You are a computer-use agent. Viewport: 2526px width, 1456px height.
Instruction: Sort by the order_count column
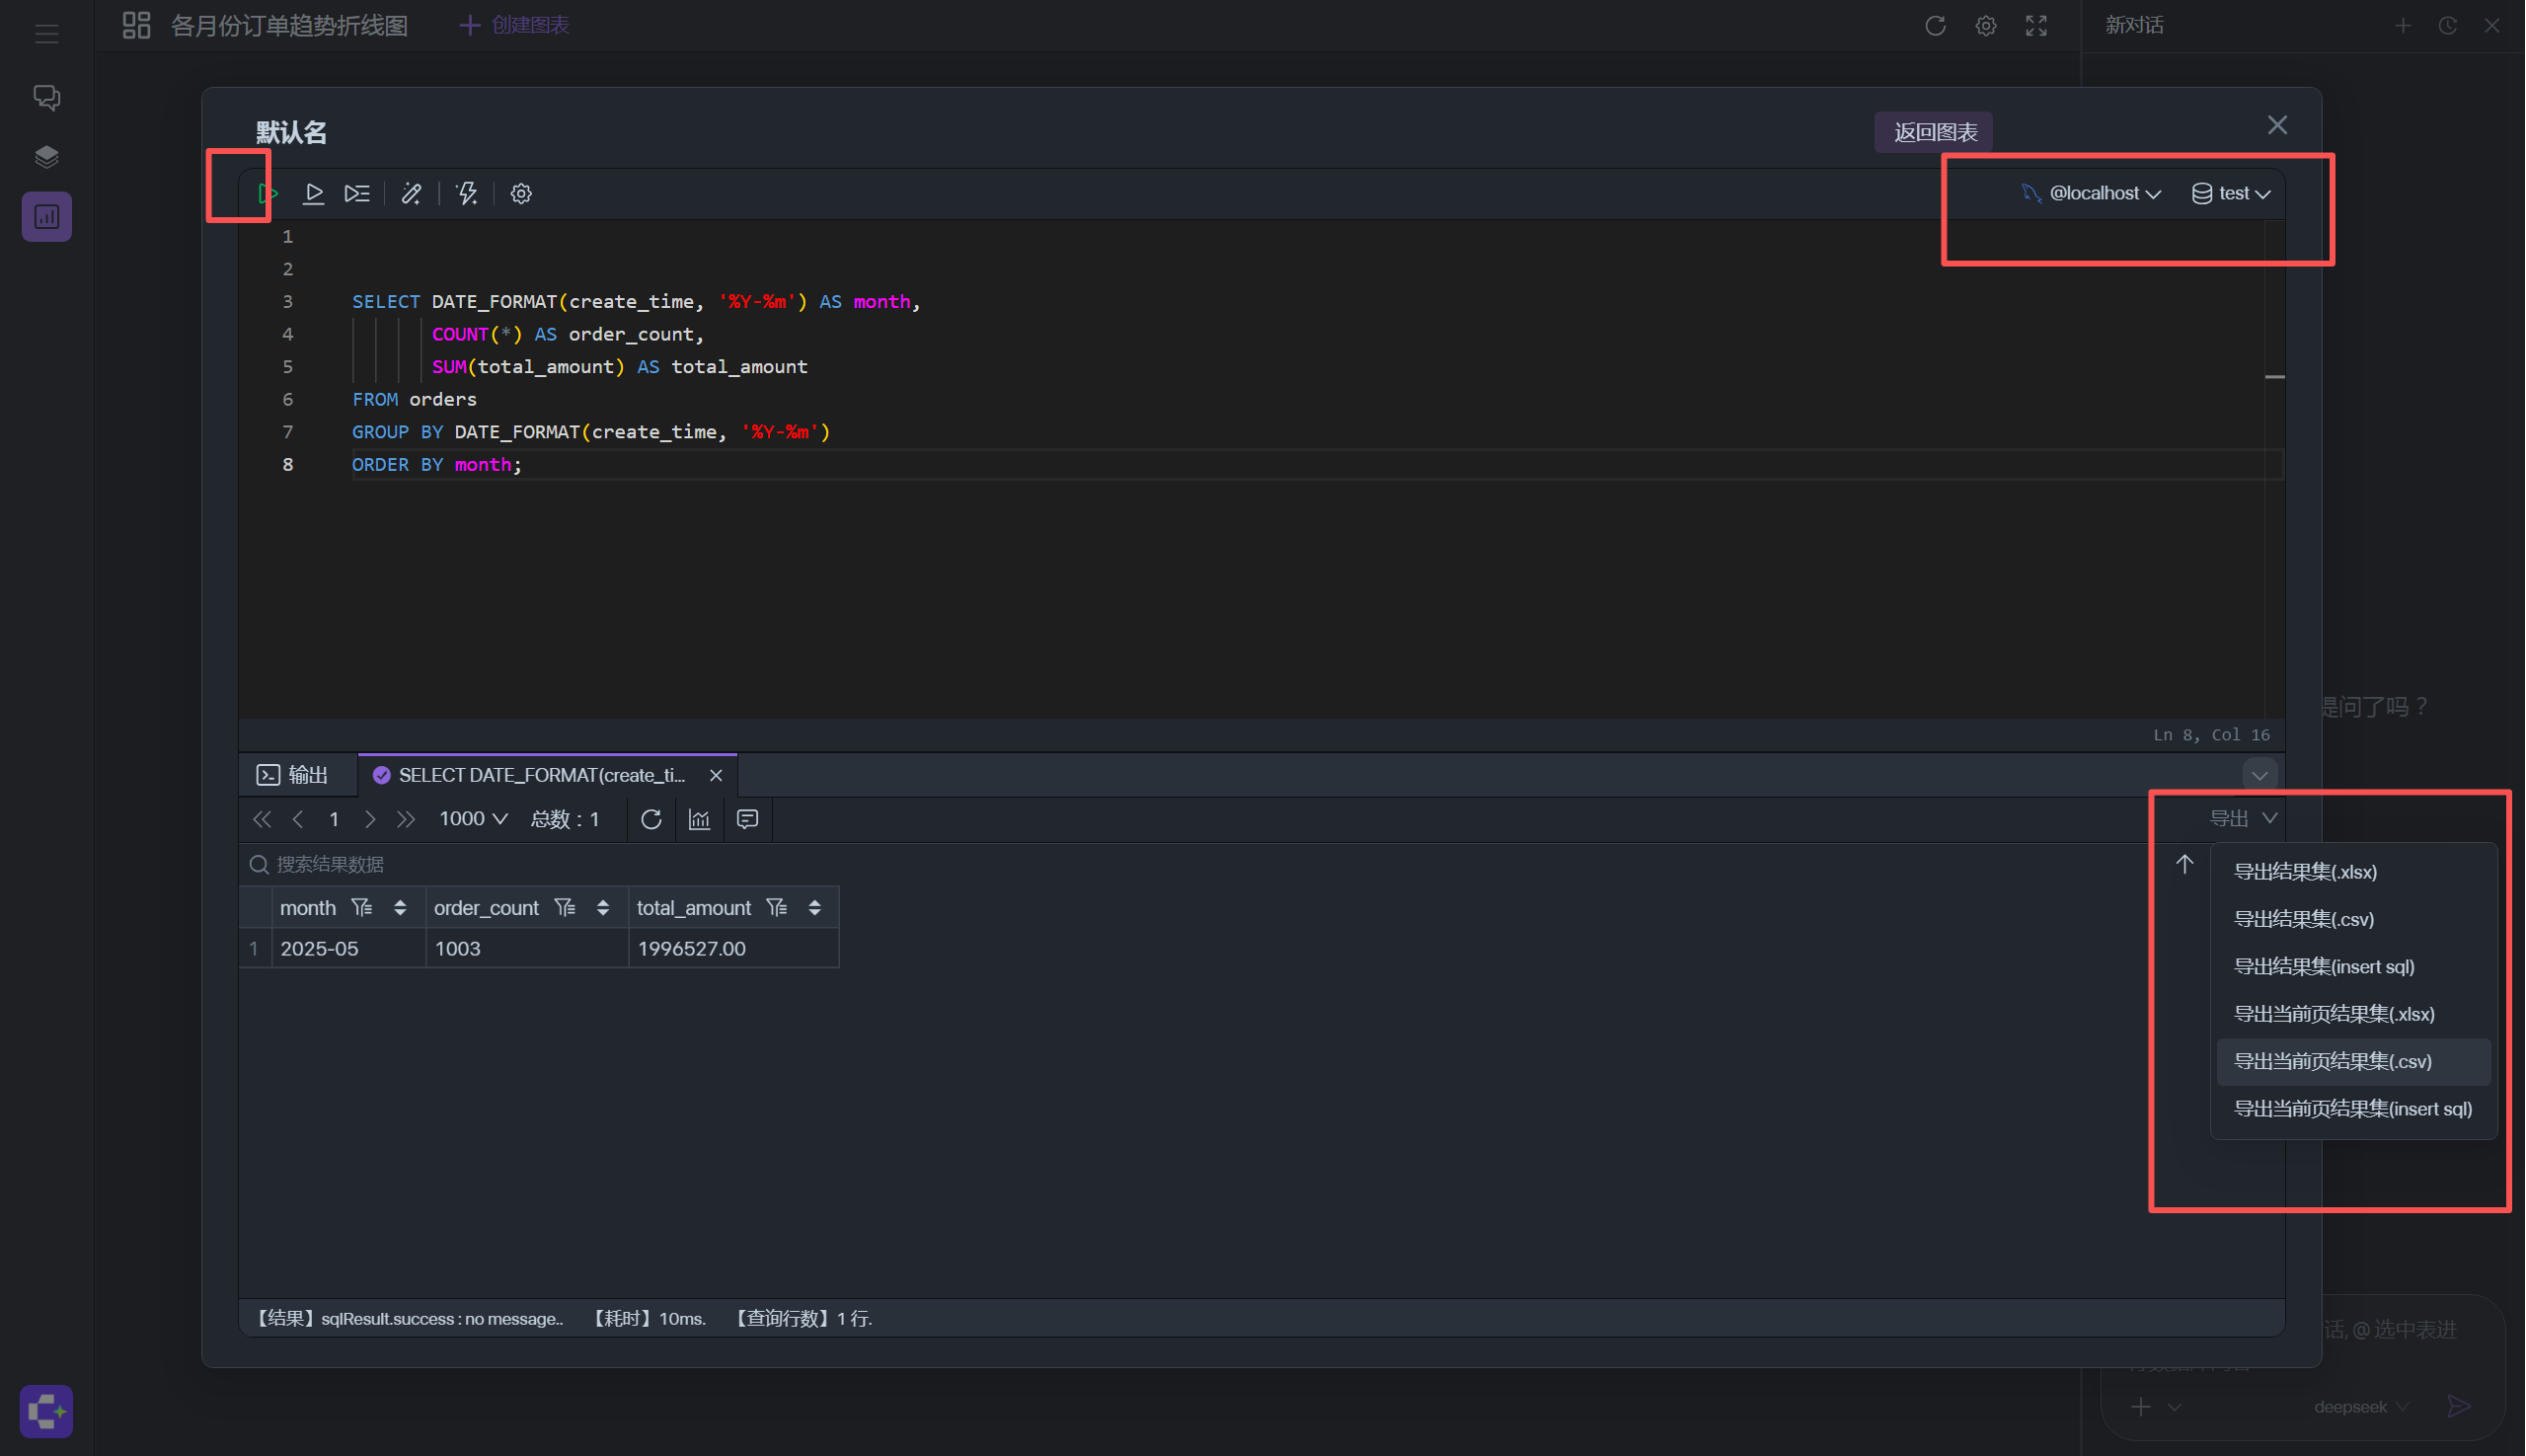[603, 908]
